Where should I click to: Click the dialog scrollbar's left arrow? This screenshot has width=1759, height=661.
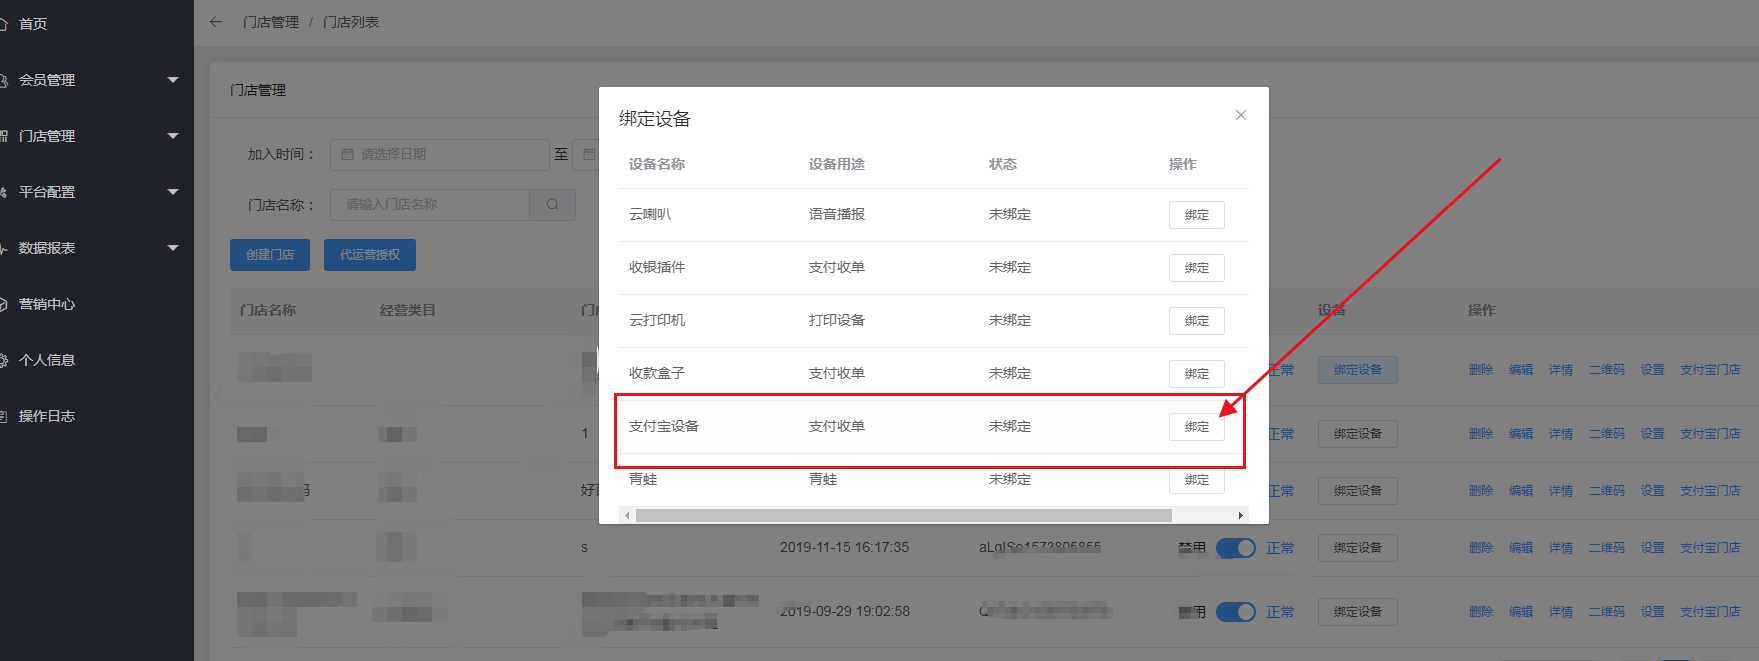(627, 515)
